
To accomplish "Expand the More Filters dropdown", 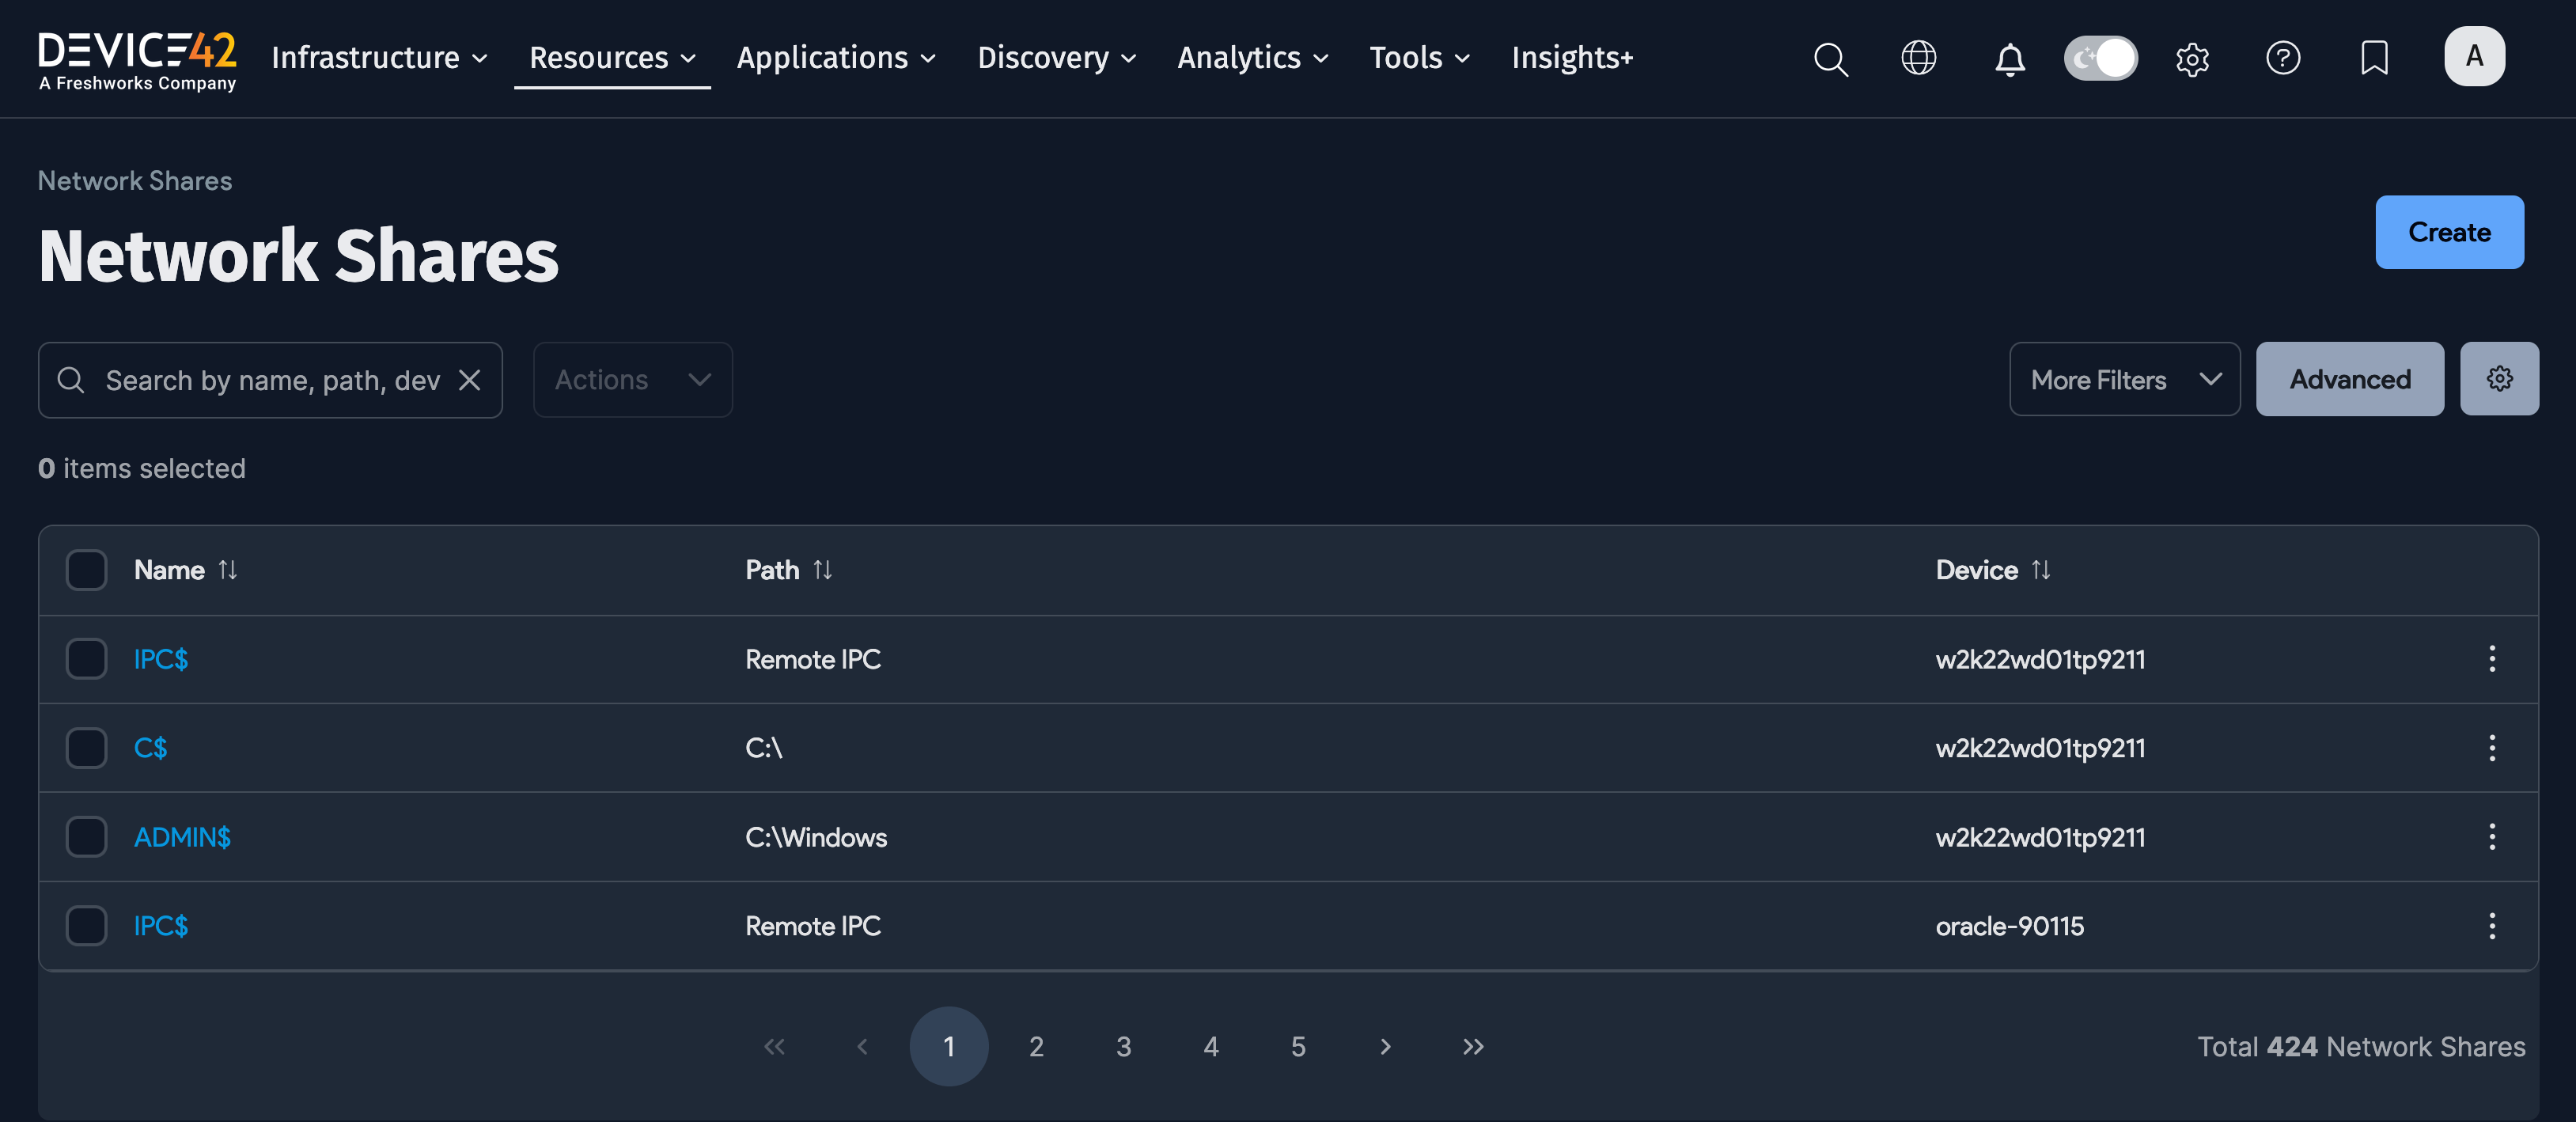I will 2124,379.
